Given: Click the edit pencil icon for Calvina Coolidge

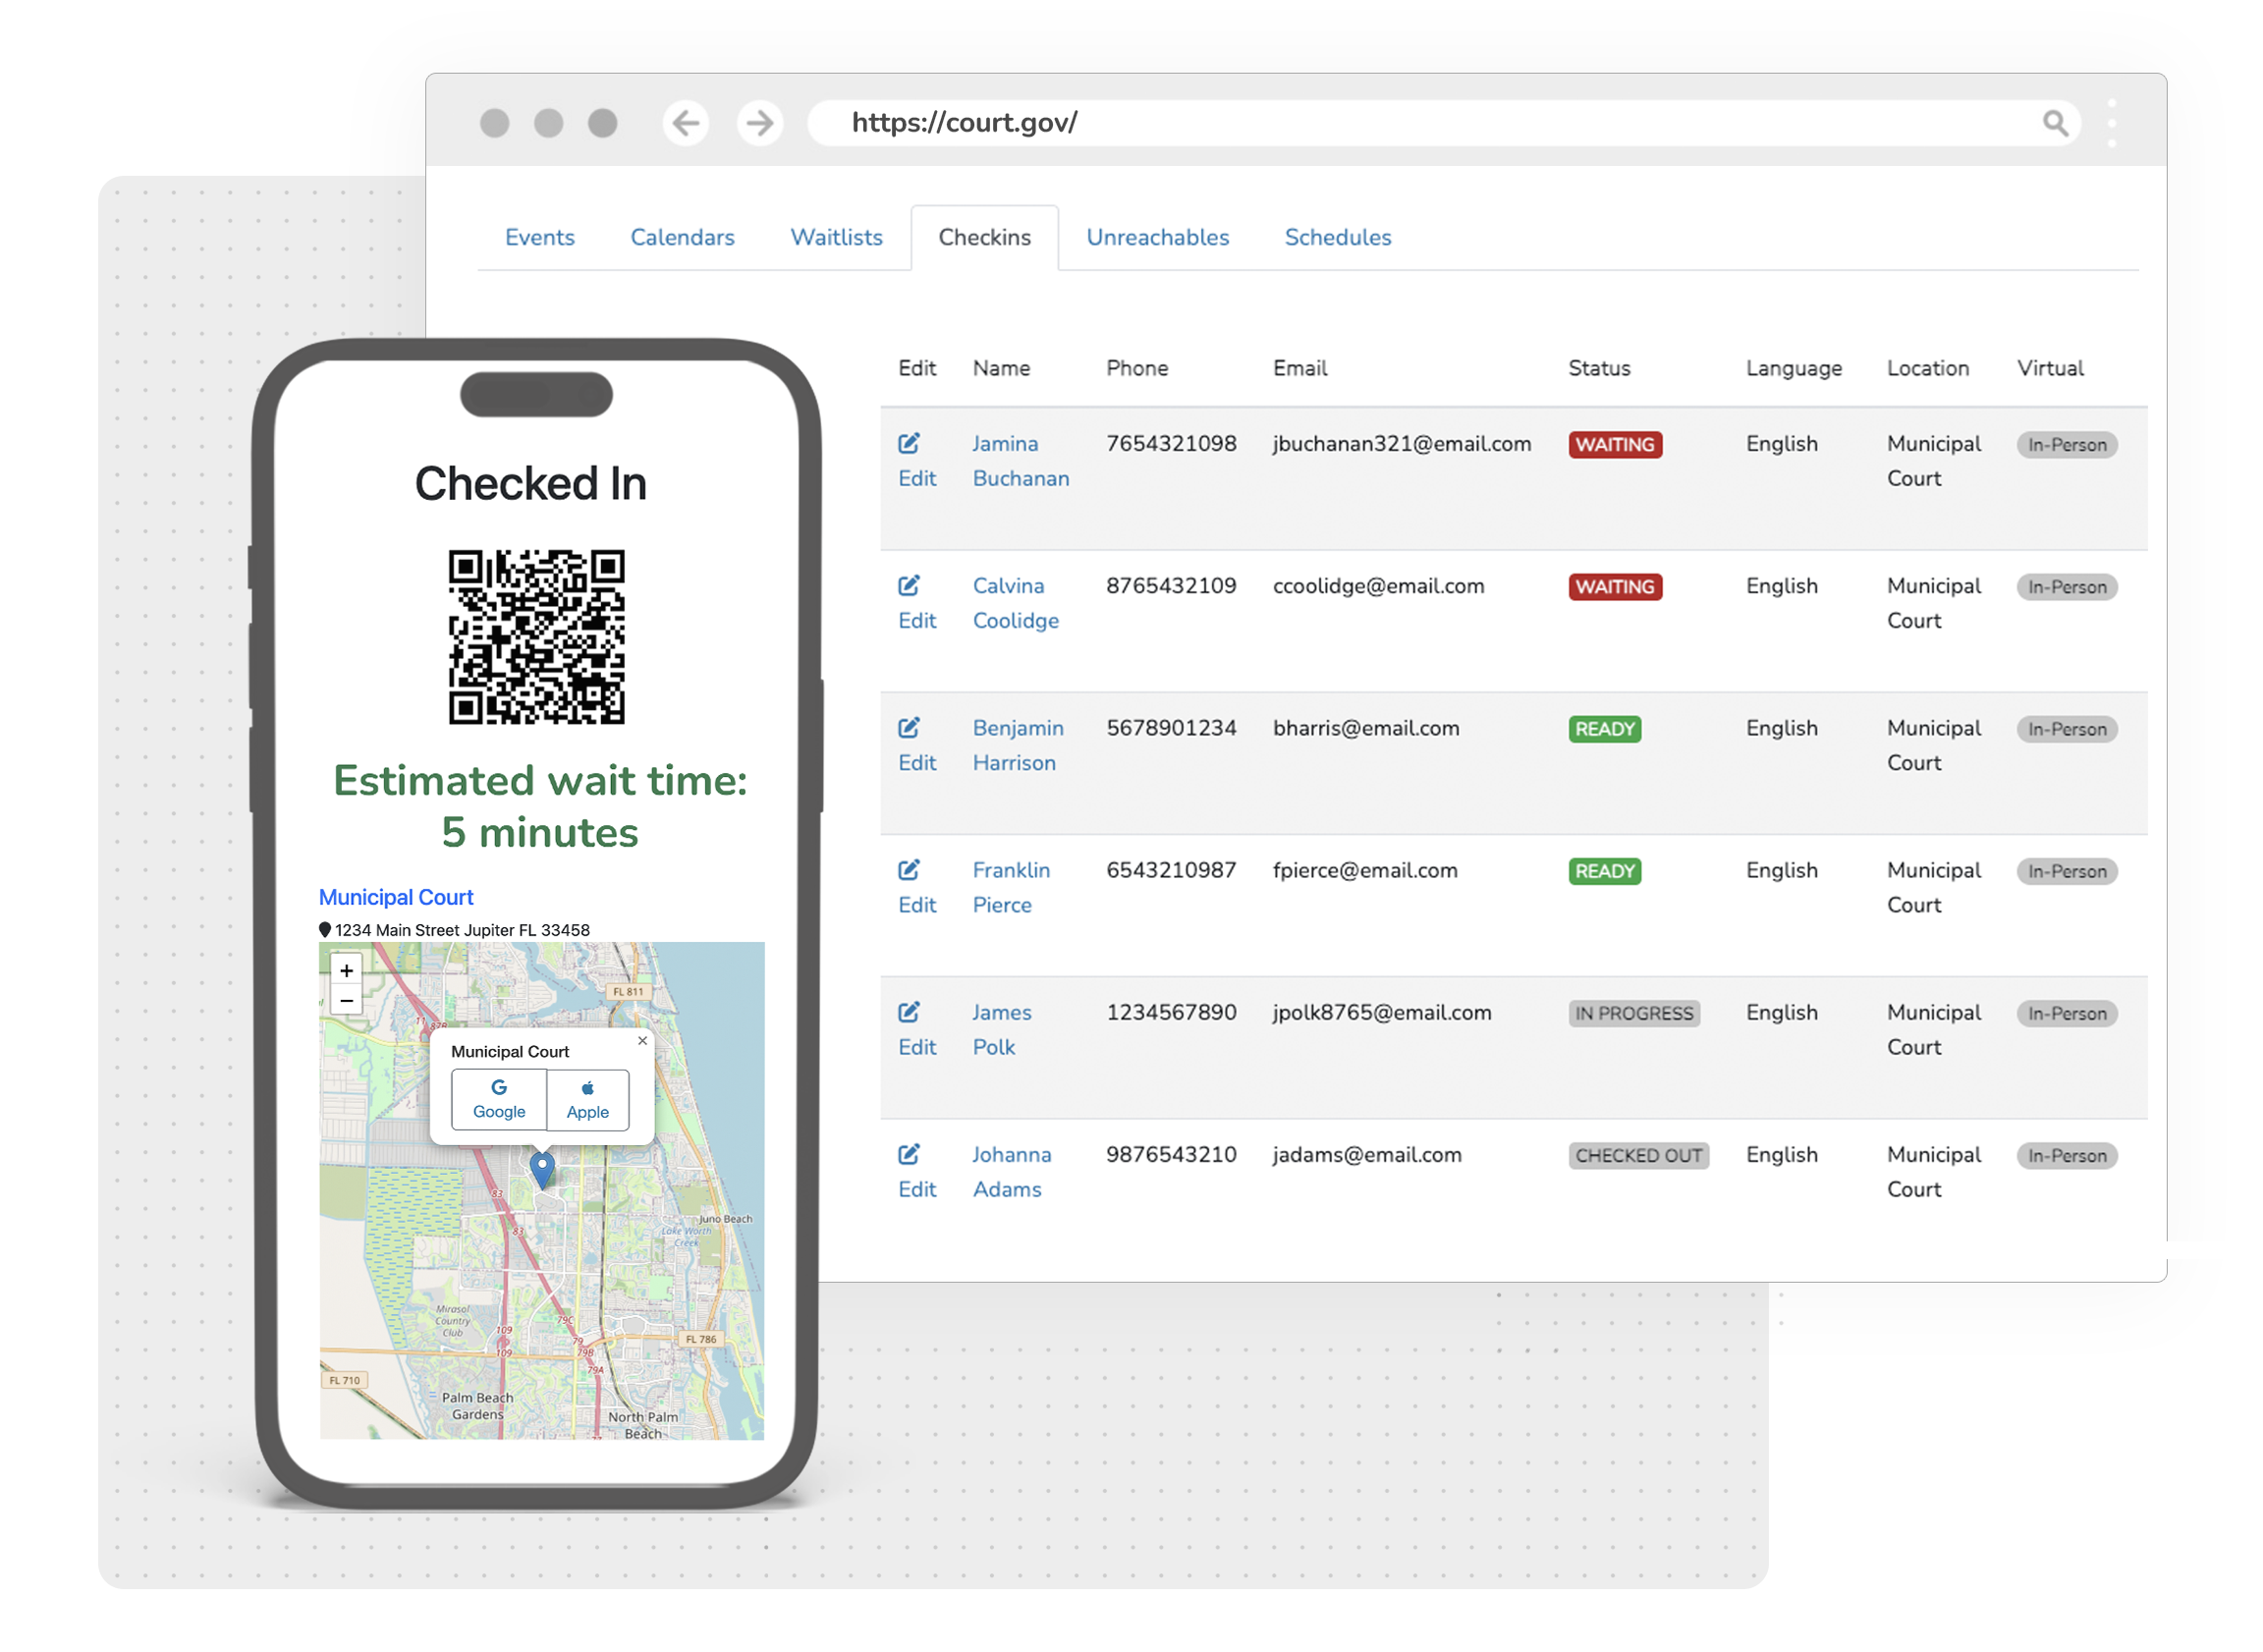Looking at the screenshot, I should [908, 585].
